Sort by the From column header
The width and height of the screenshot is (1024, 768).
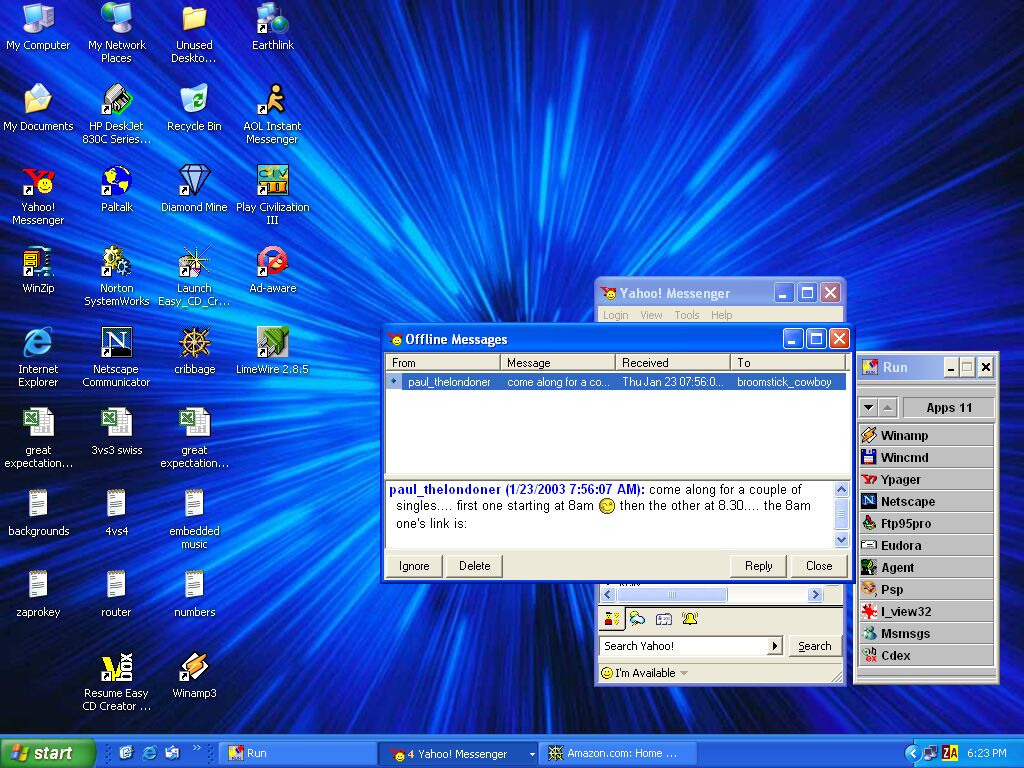[443, 362]
